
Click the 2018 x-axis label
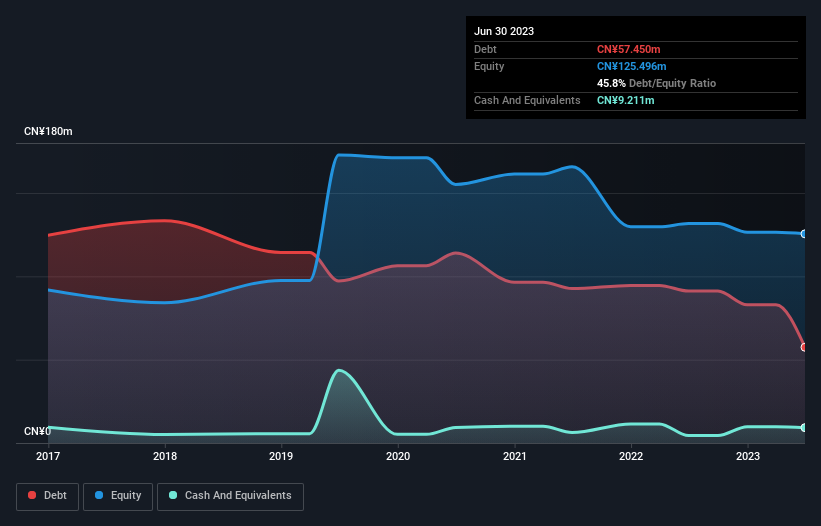pos(165,456)
